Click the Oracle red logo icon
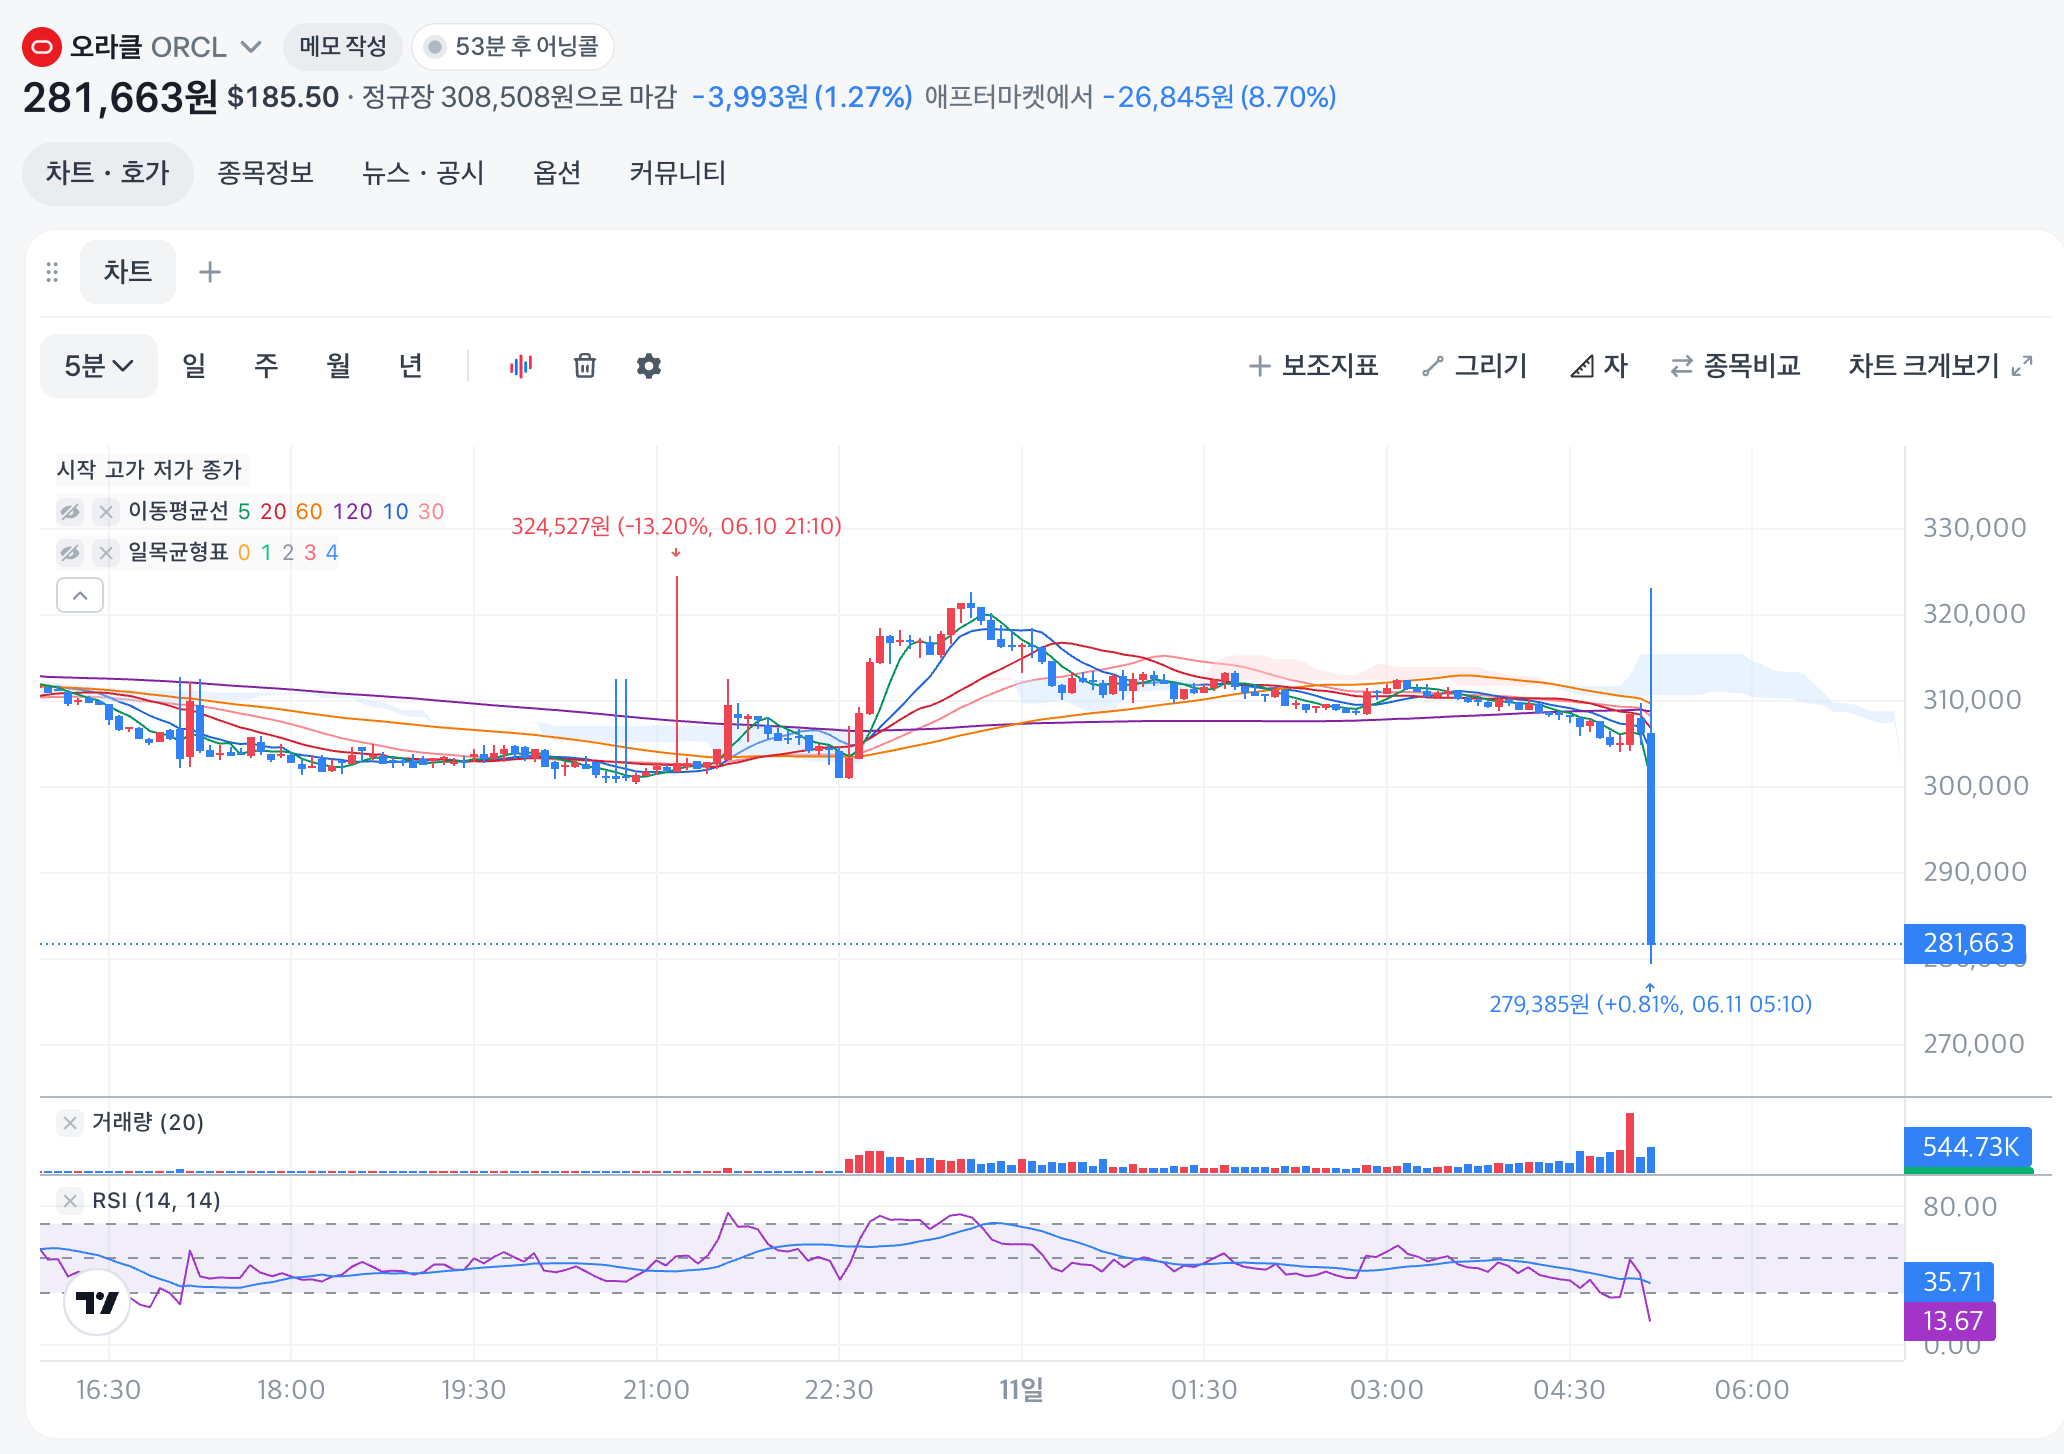 tap(42, 47)
